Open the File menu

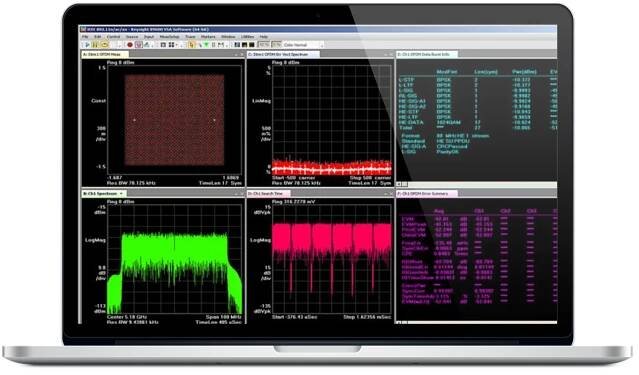click(x=85, y=37)
